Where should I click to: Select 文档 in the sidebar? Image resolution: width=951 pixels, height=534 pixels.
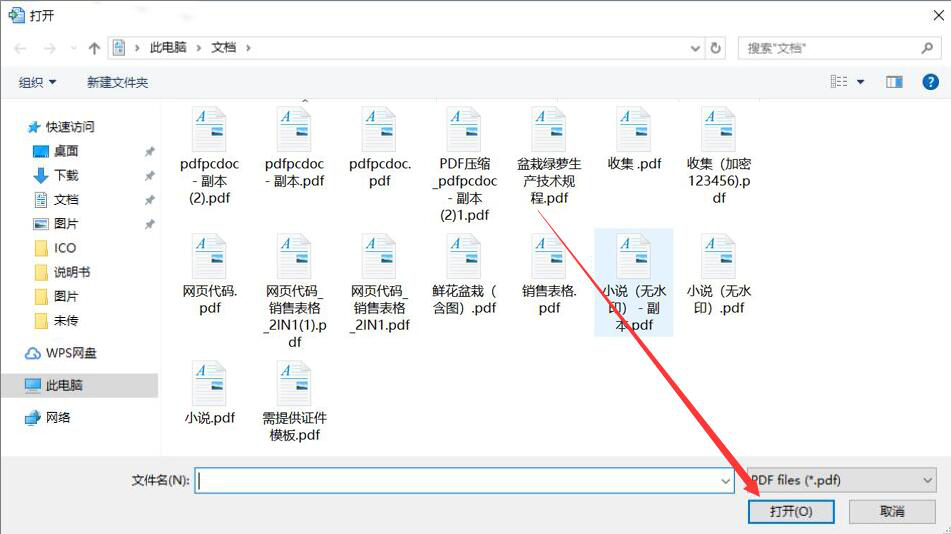pyautogui.click(x=55, y=200)
